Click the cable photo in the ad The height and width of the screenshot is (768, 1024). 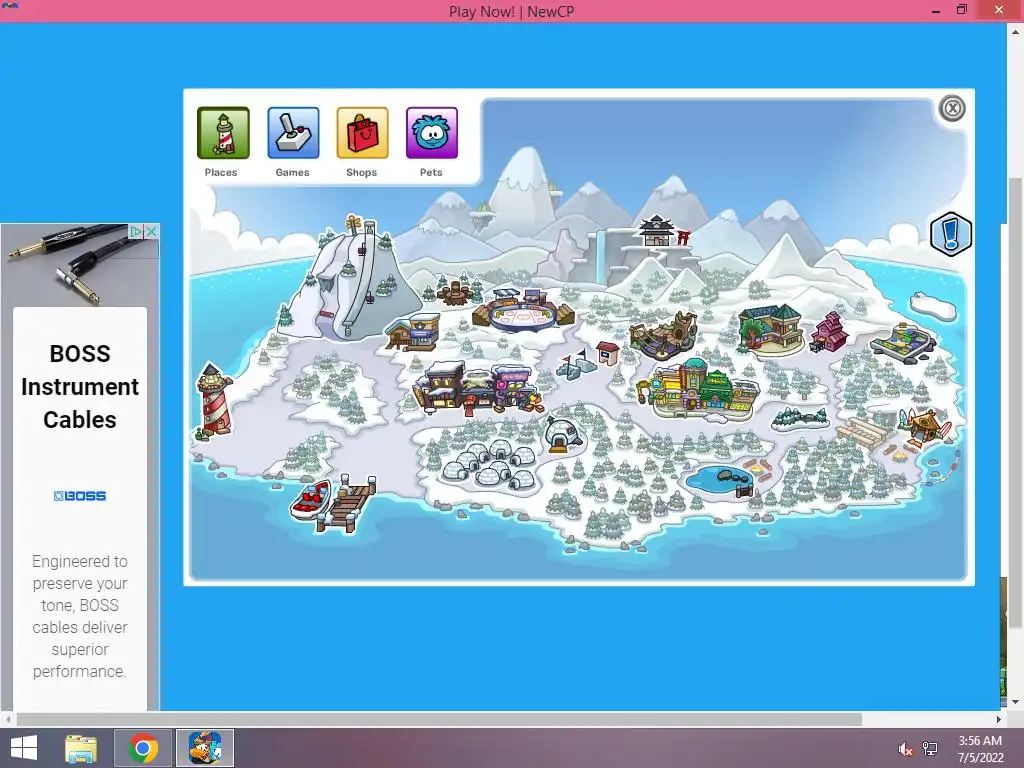(80, 265)
